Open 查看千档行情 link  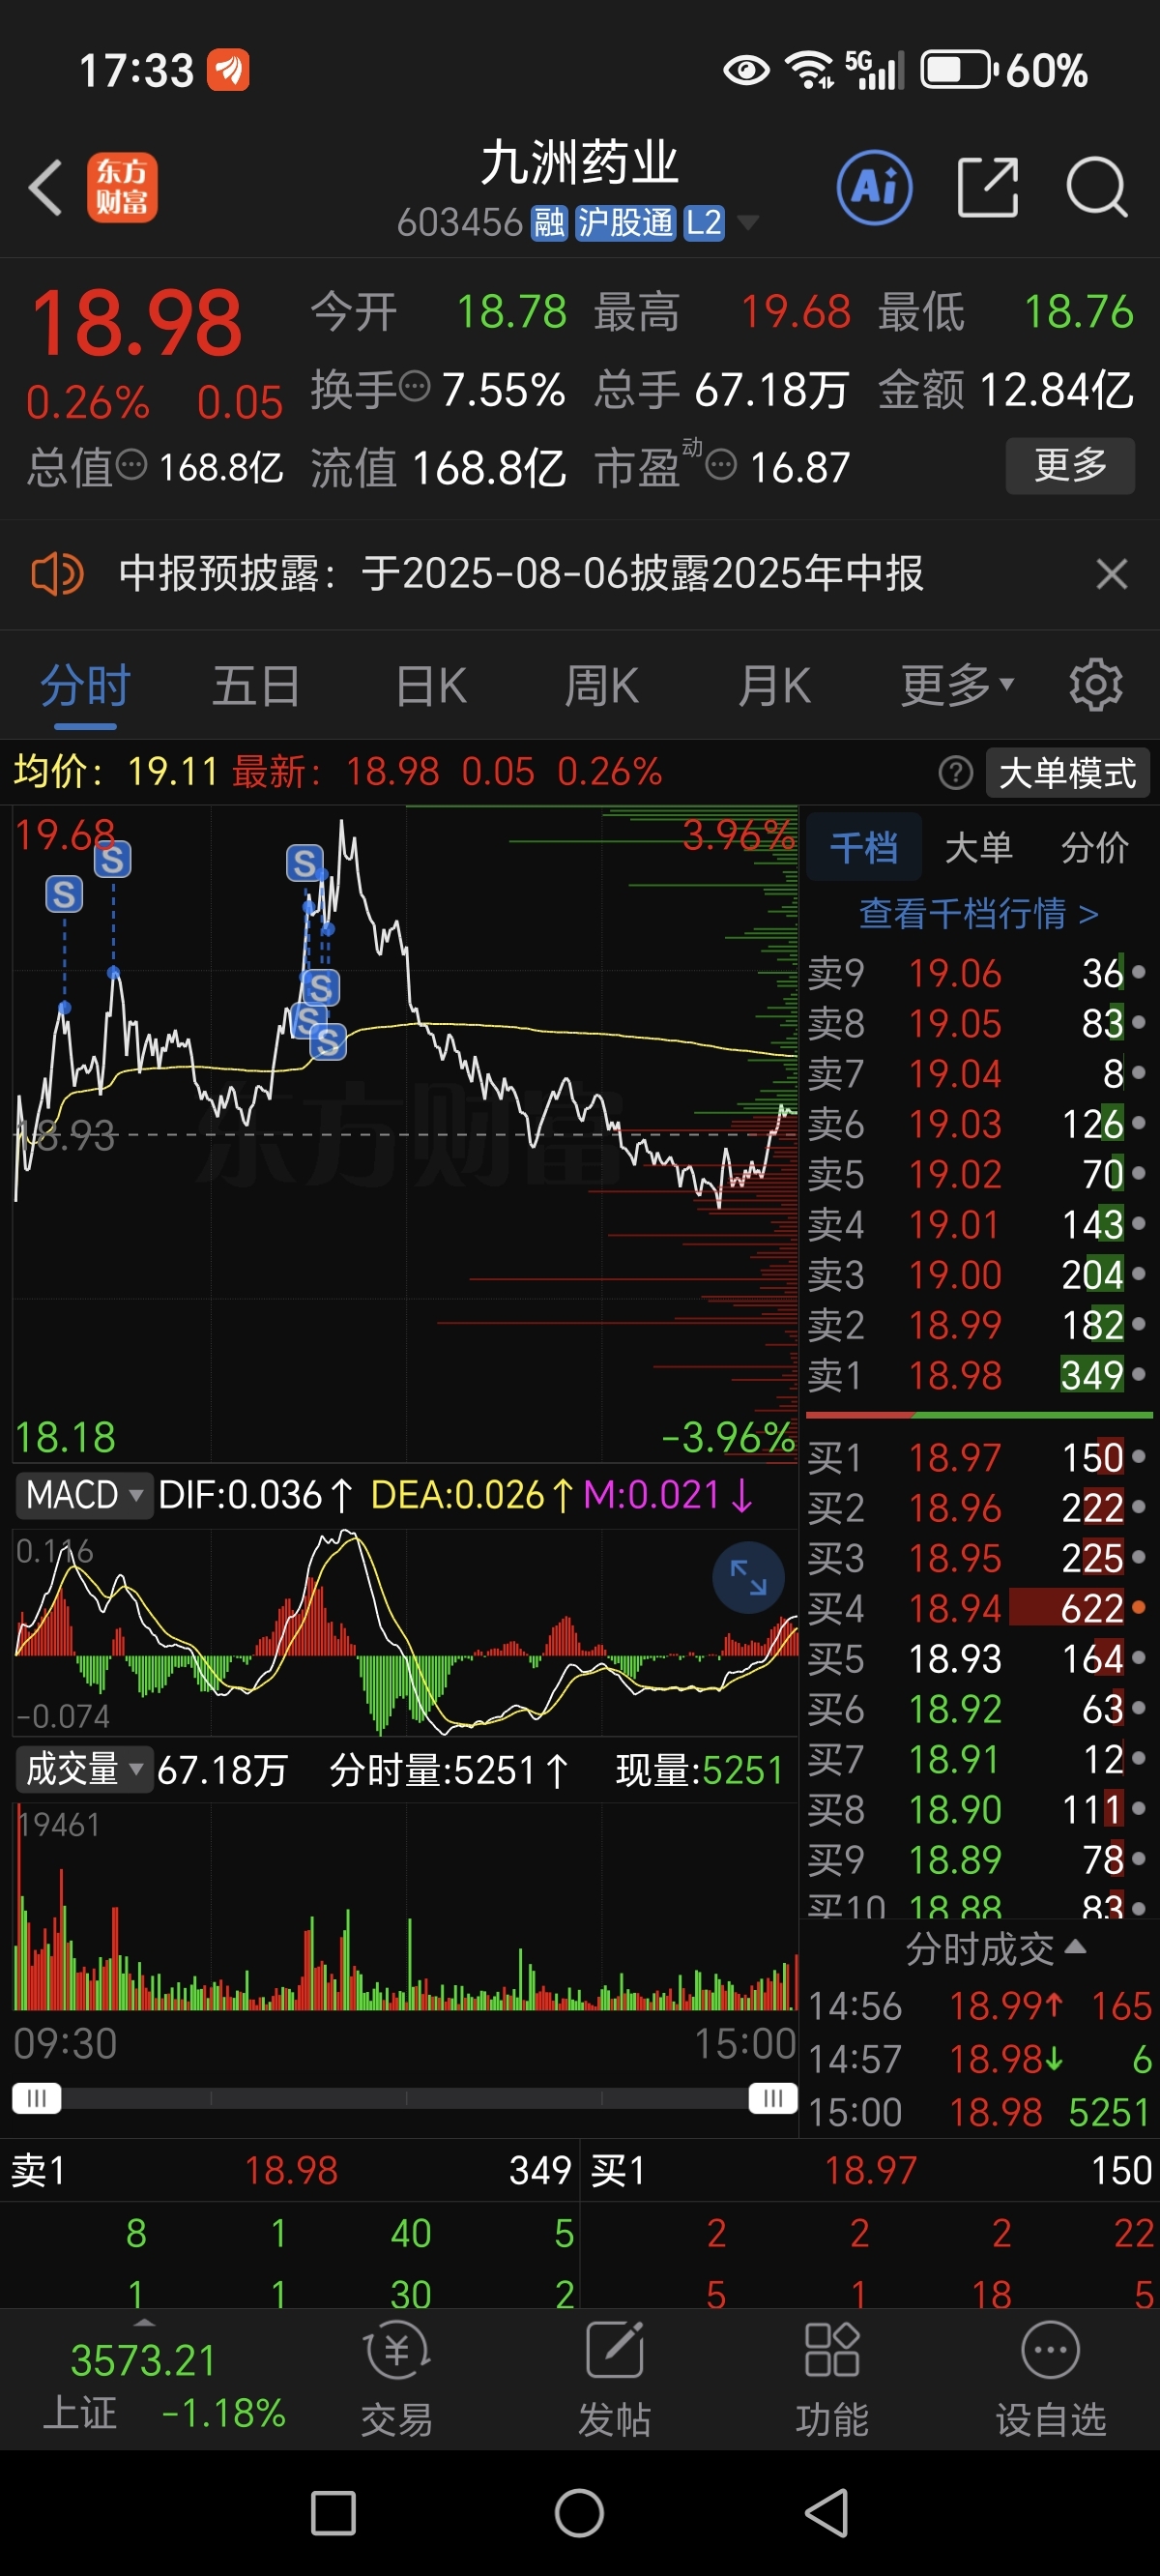coord(979,913)
